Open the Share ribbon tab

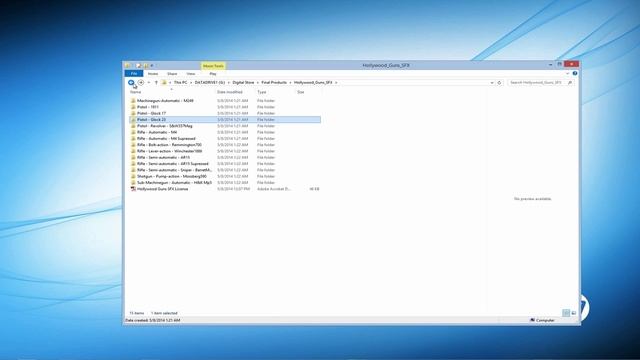[172, 74]
